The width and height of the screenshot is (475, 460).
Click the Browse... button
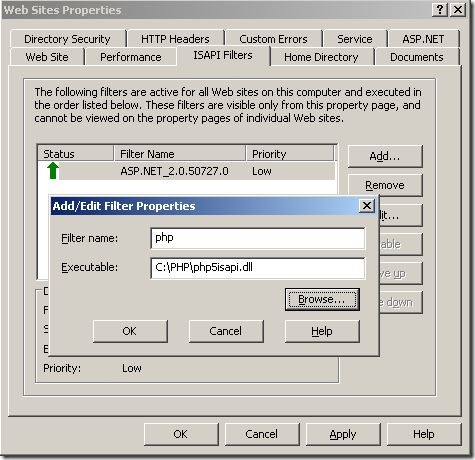point(322,299)
